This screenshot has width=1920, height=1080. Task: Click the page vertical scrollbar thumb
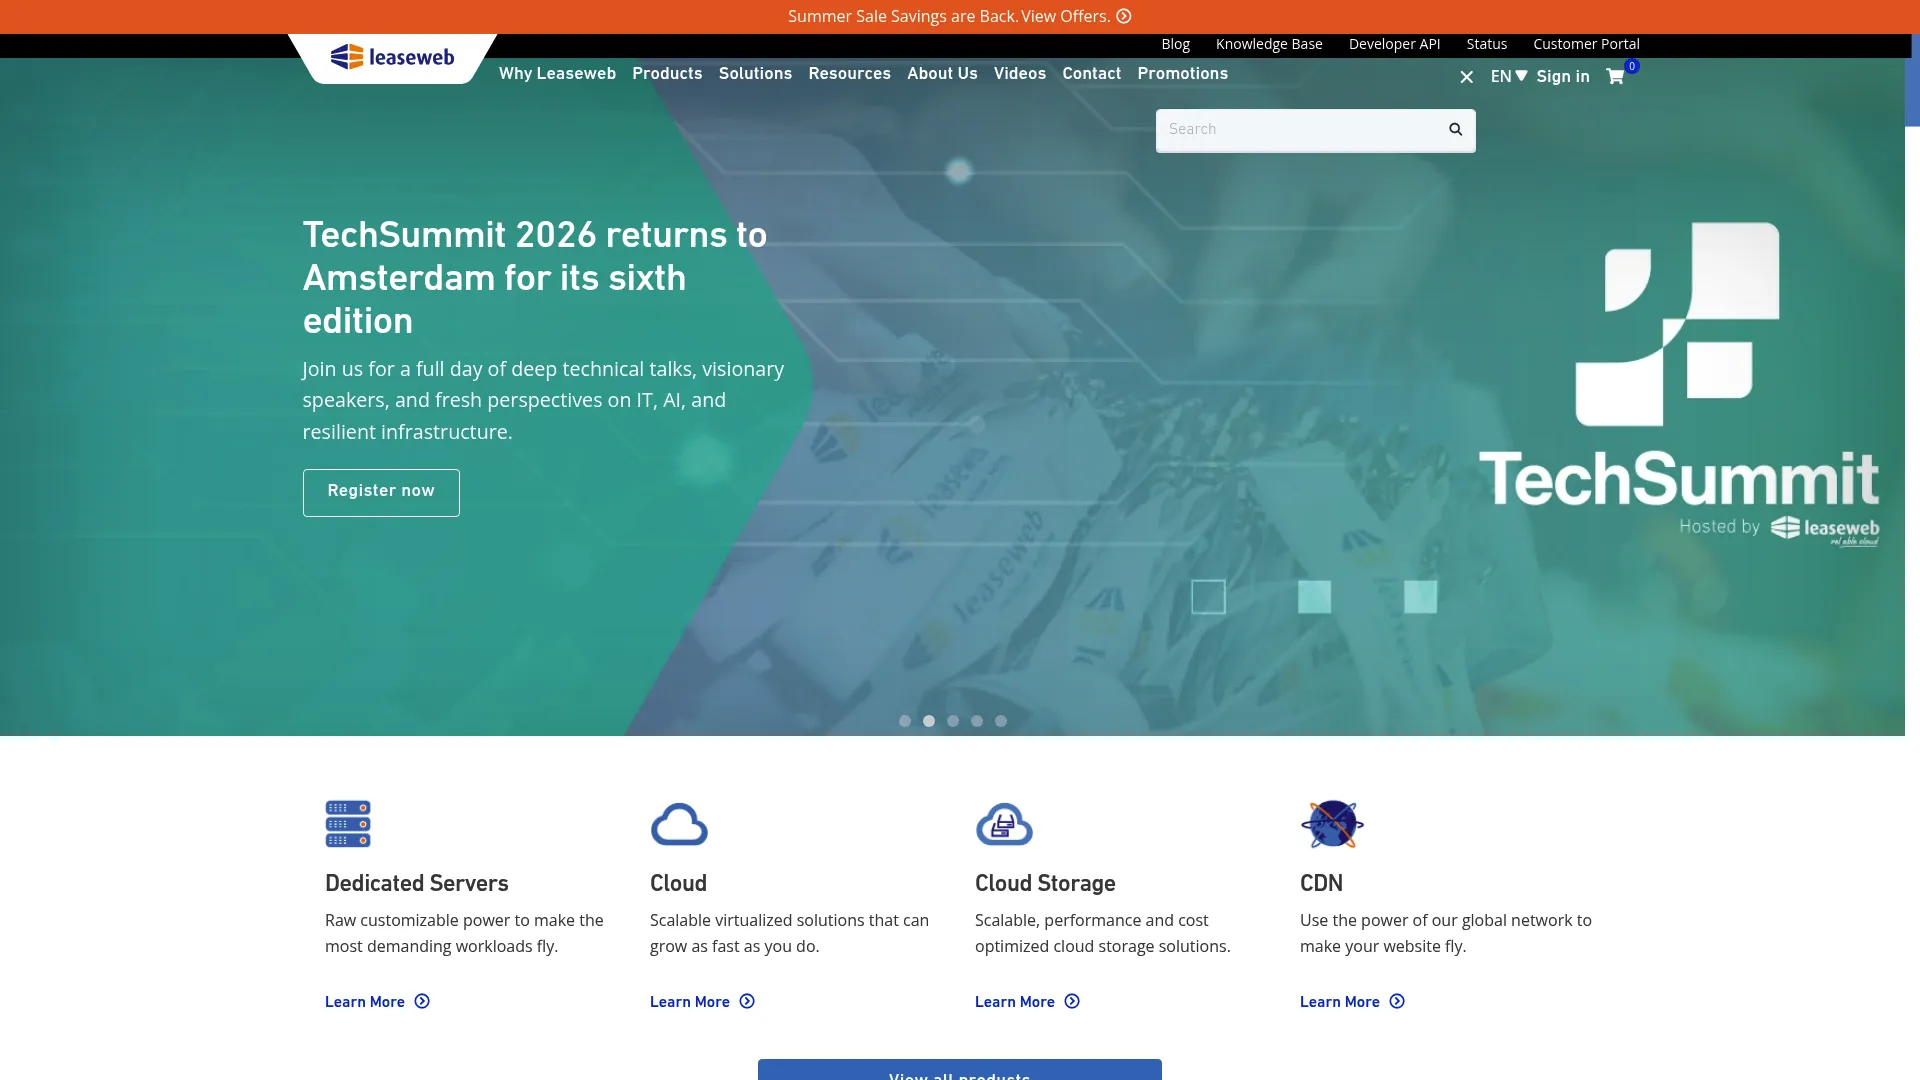point(1912,80)
